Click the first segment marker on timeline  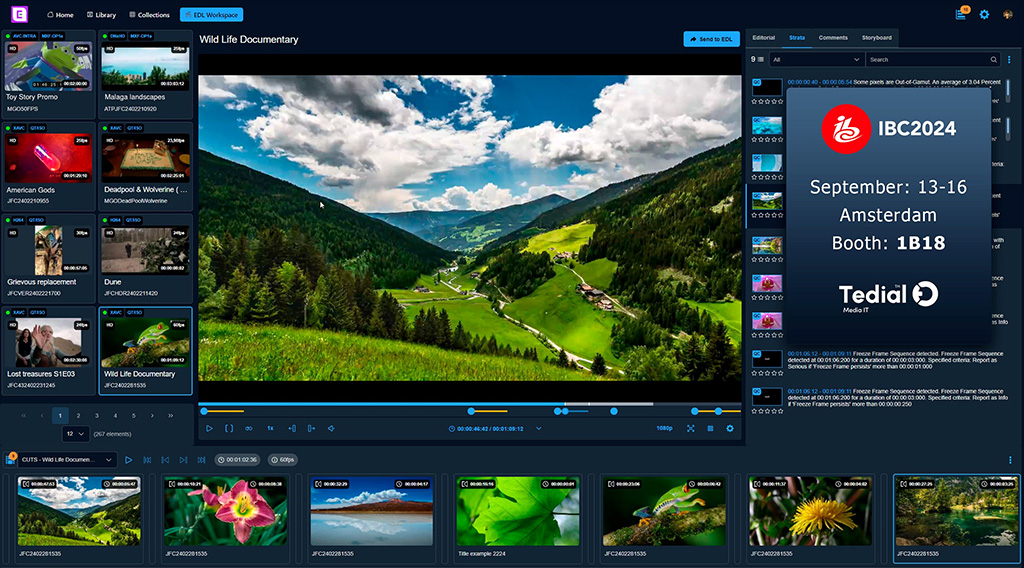click(204, 411)
